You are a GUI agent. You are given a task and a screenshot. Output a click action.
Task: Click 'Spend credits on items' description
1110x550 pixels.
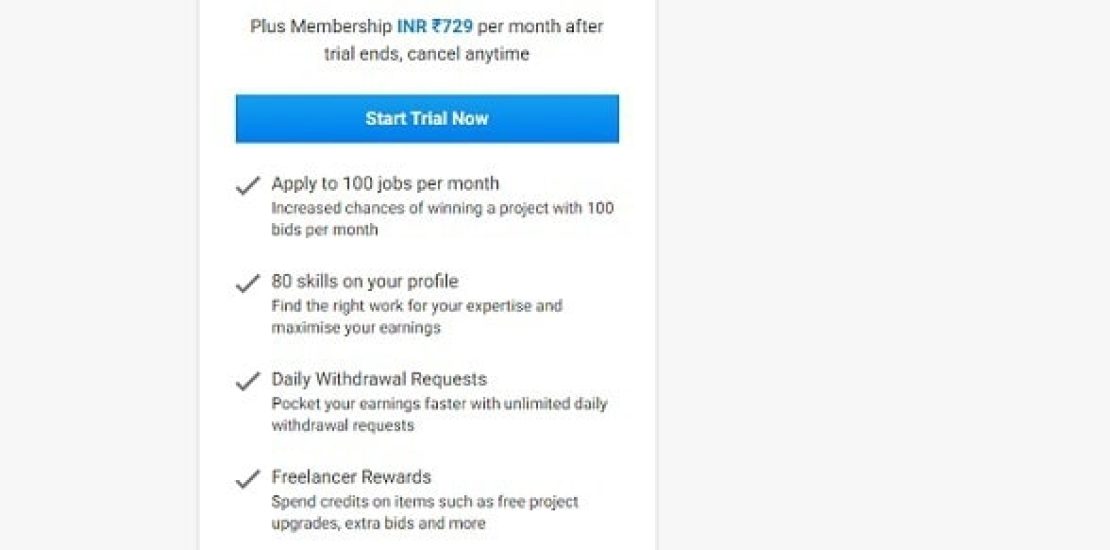pos(424,501)
